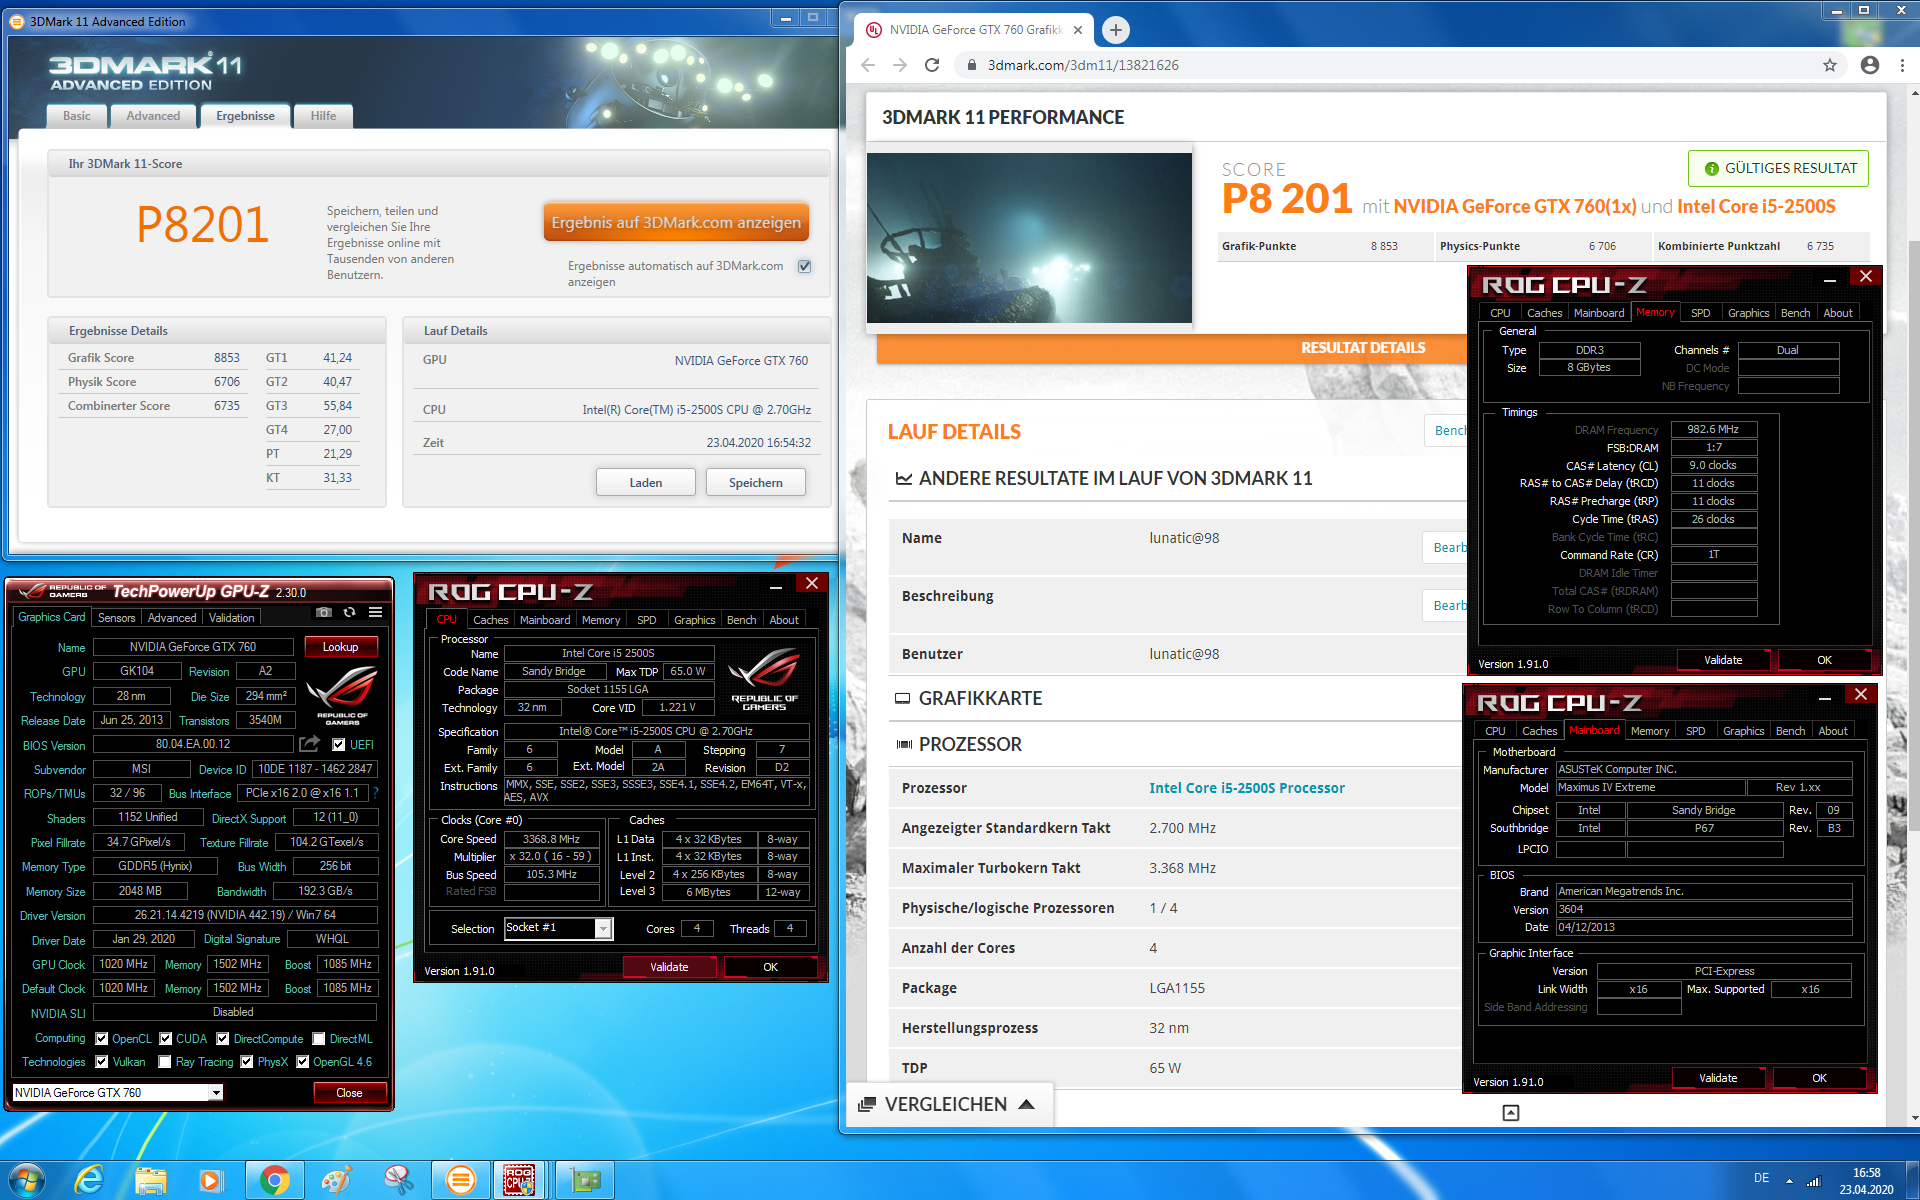Image resolution: width=1920 pixels, height=1200 pixels.
Task: Open the Socket #1 selection dropdown in CPU-Z
Action: [x=603, y=928]
